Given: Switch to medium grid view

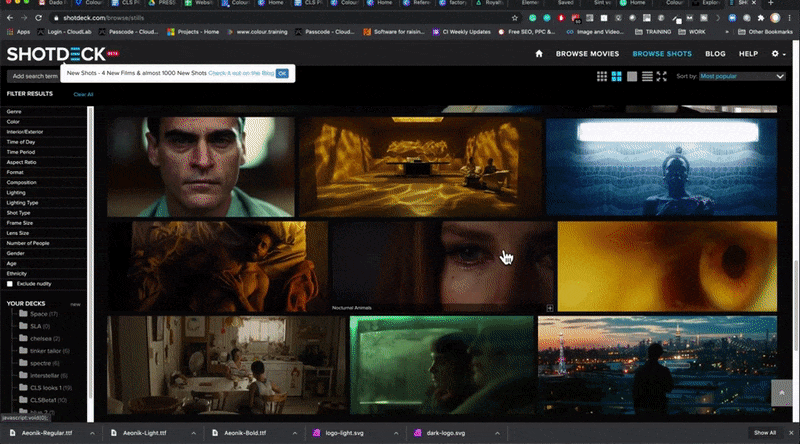Looking at the screenshot, I should click(616, 76).
